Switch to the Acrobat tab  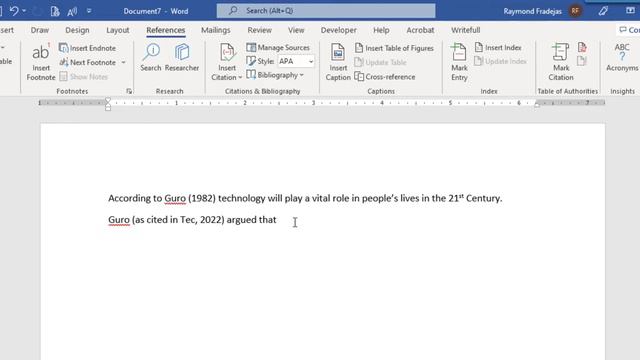420,30
